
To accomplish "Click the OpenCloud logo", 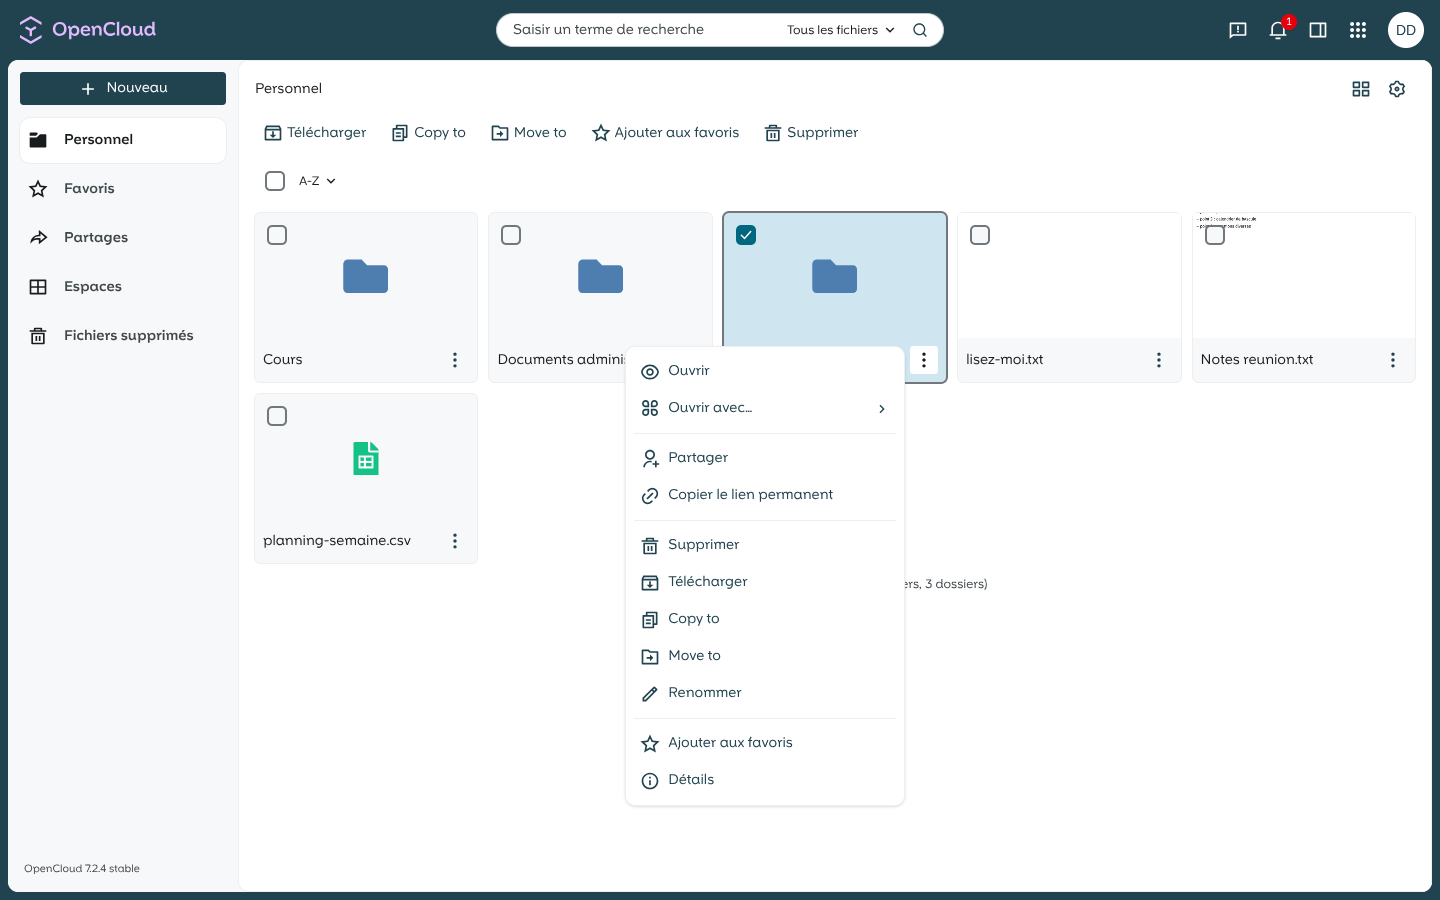I will pos(88,30).
